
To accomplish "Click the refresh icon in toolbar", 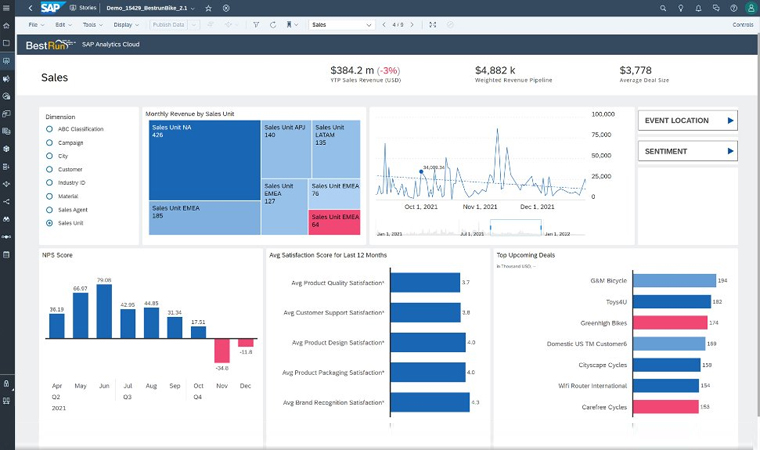I will point(273,24).
